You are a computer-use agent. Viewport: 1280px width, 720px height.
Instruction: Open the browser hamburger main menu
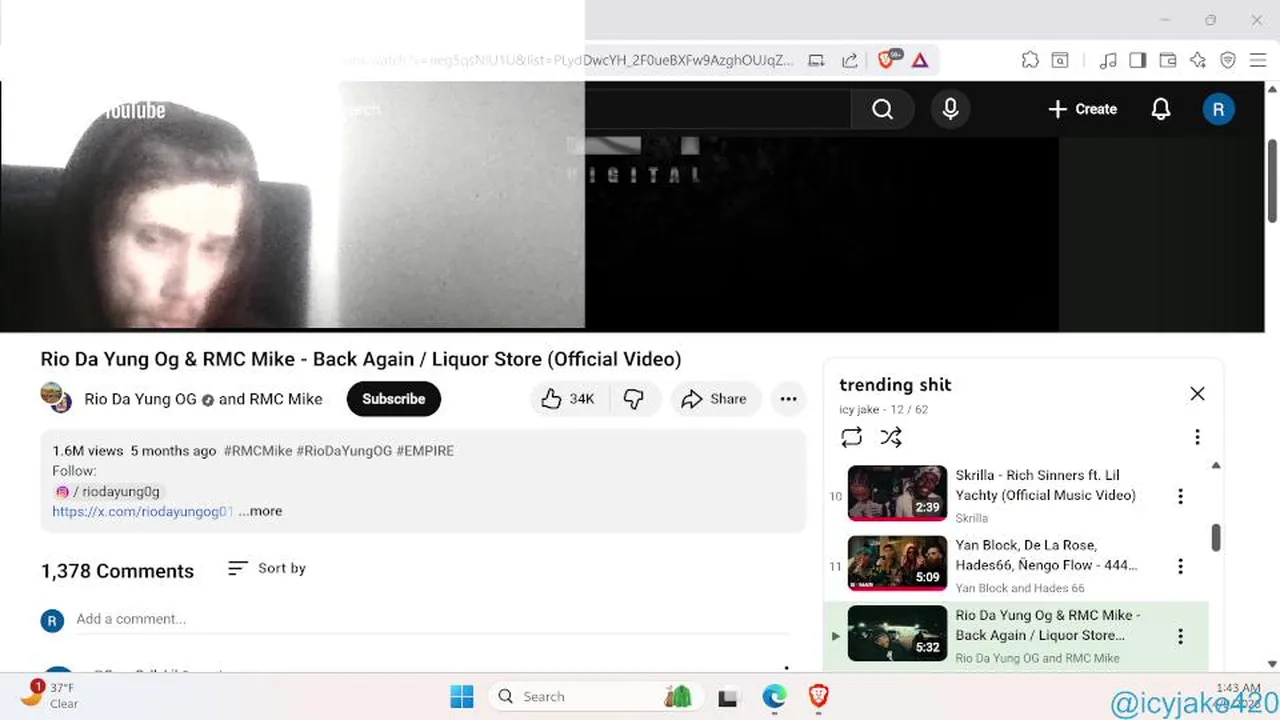pyautogui.click(x=1258, y=60)
